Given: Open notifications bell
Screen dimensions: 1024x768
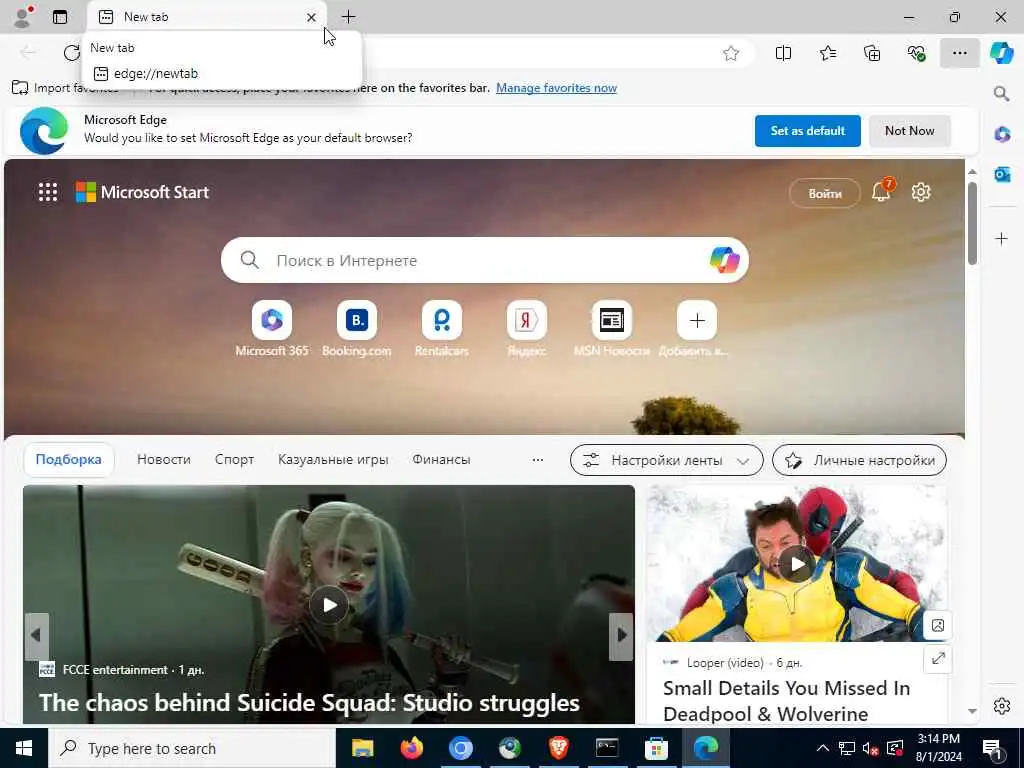Looking at the screenshot, I should (x=881, y=191).
